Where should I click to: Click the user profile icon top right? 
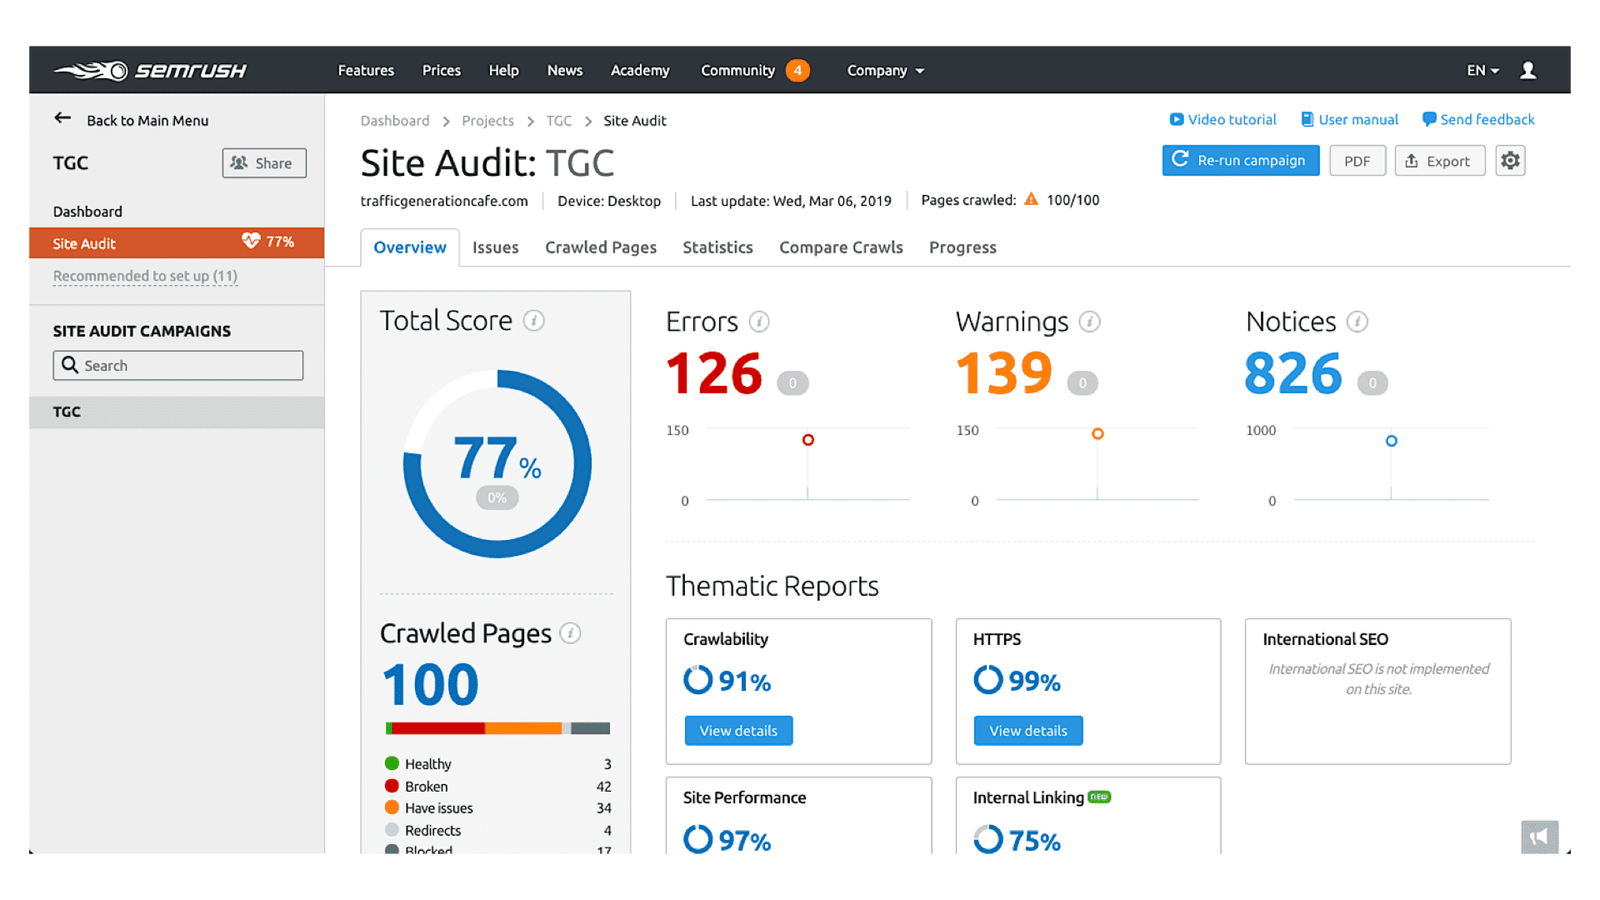(1528, 70)
